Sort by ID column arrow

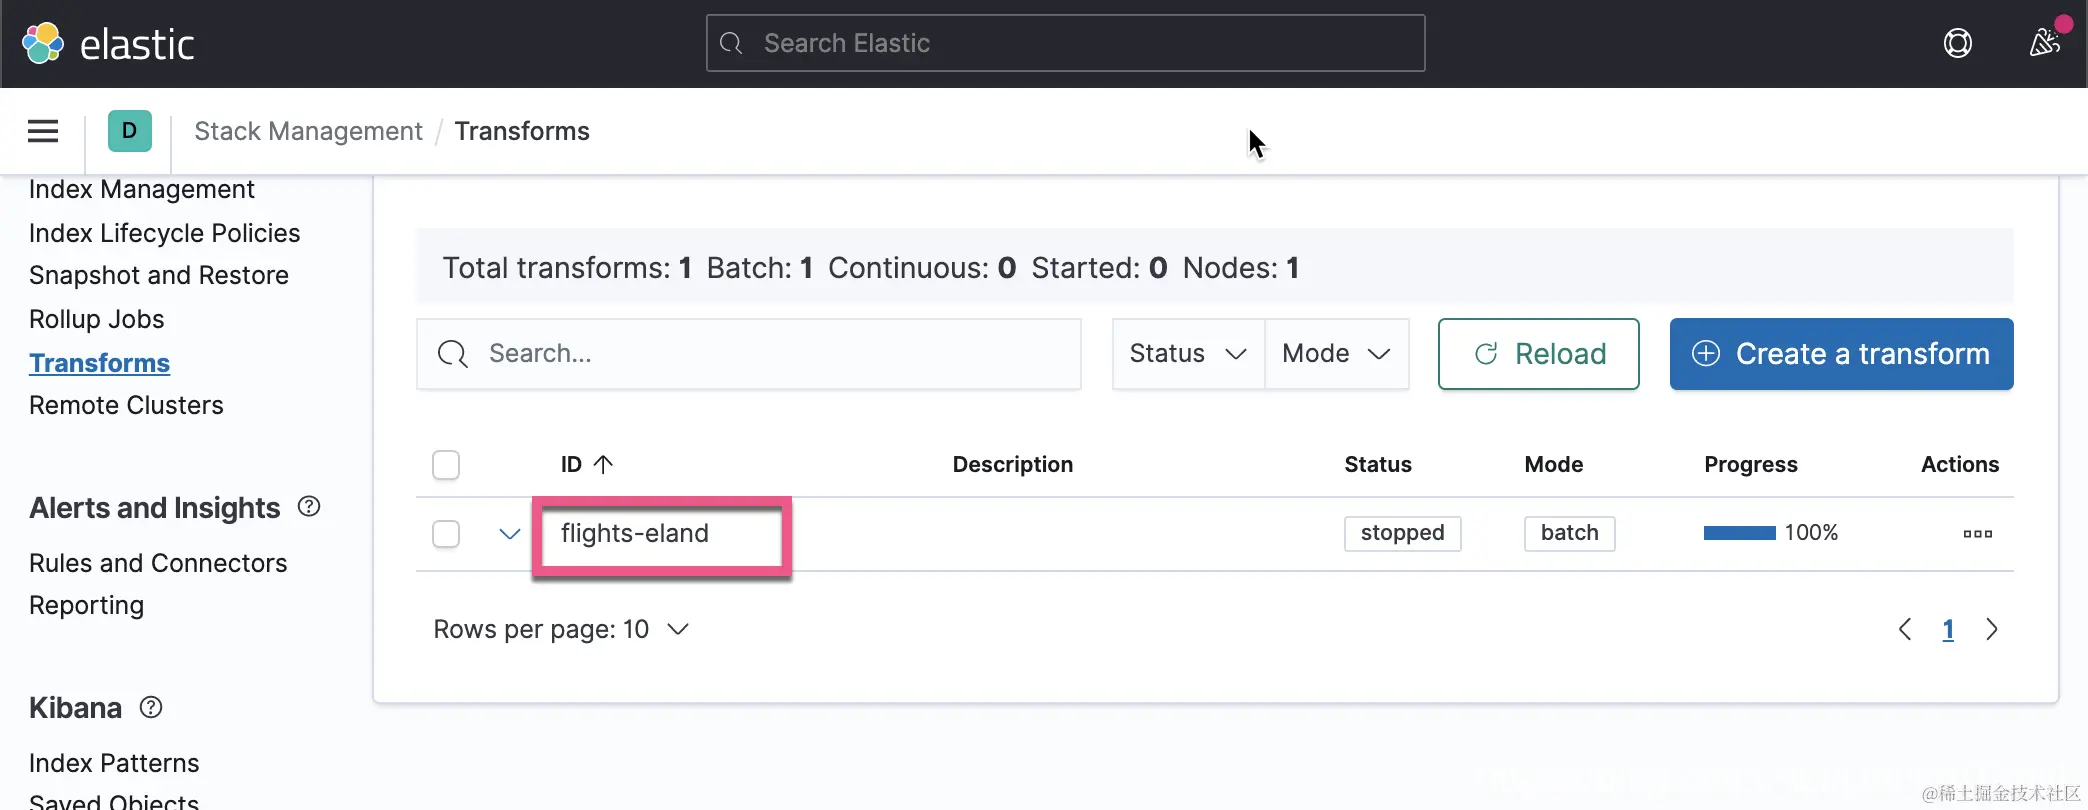click(x=603, y=464)
